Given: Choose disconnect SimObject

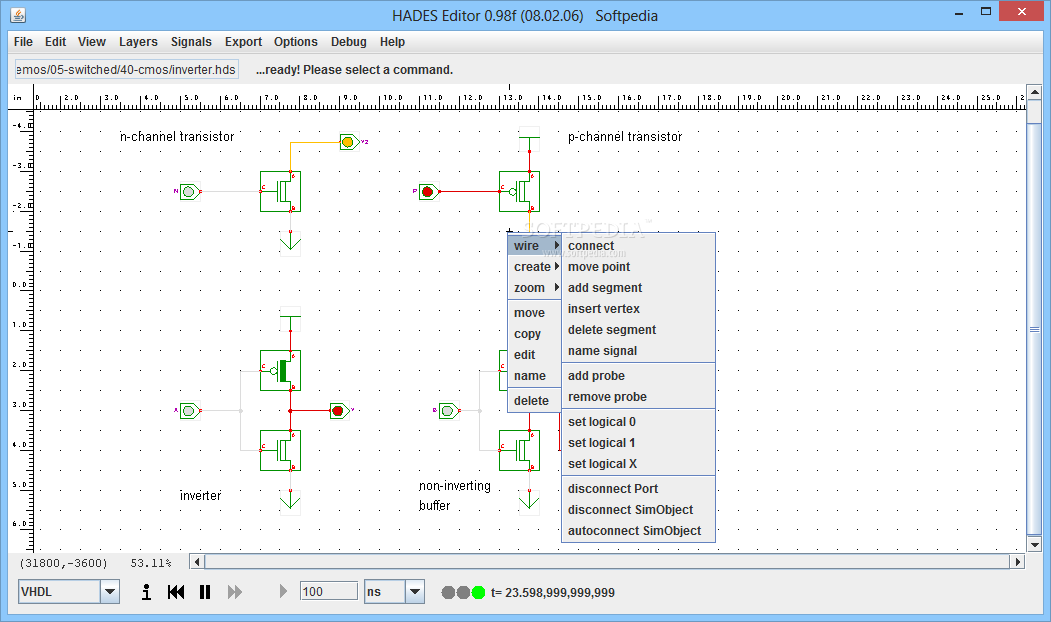Looking at the screenshot, I should tap(638, 509).
